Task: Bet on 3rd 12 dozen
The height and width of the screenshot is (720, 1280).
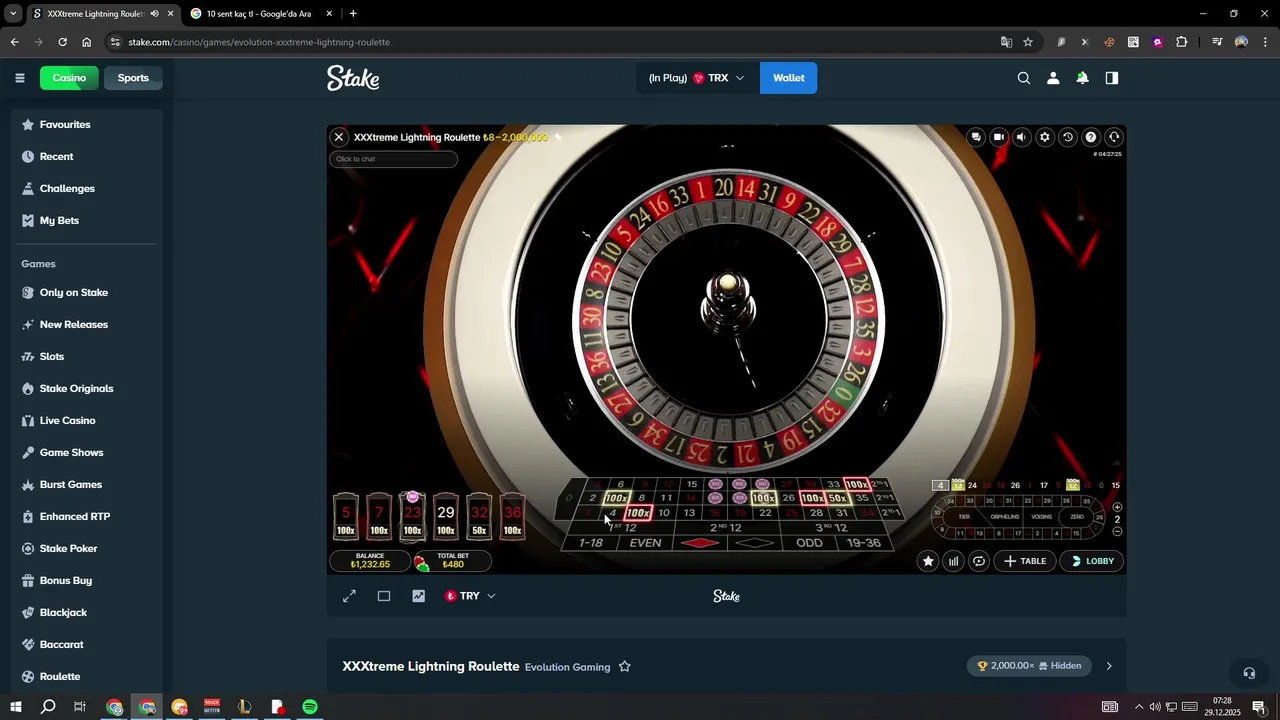Action: click(832, 527)
